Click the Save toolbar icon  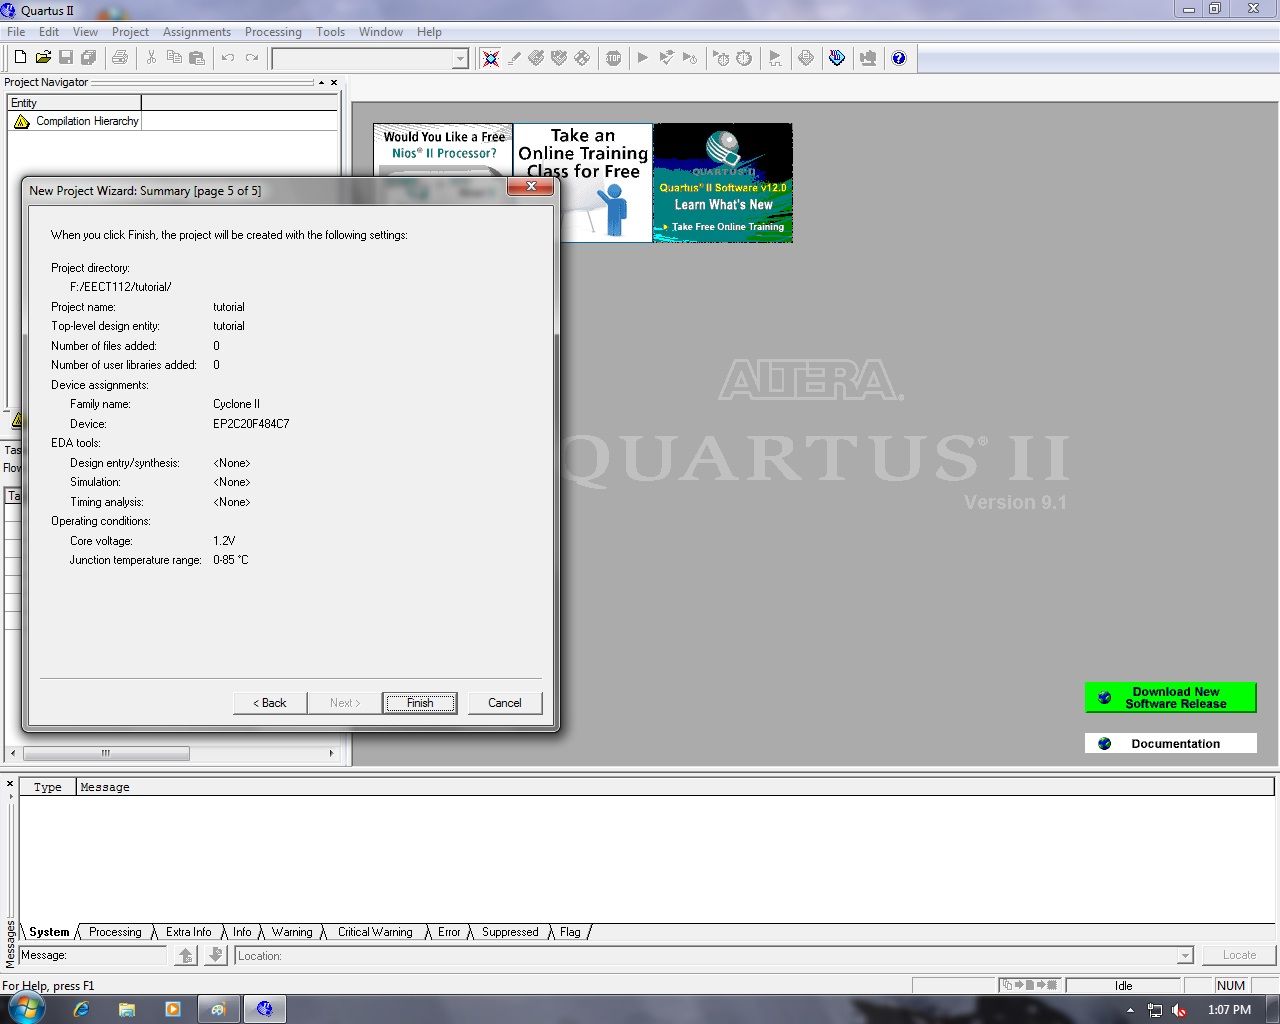point(66,57)
